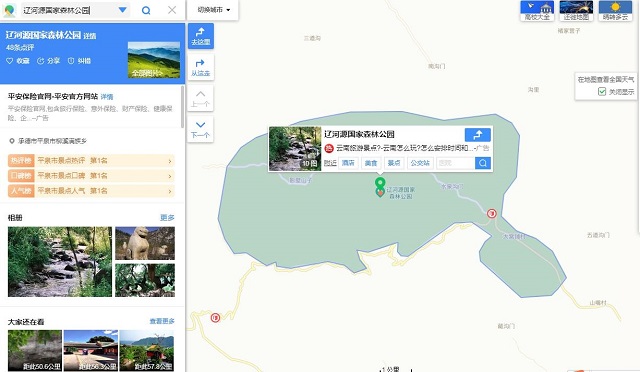
Task: Click the search magnifier icon in search bar
Action: [x=146, y=10]
